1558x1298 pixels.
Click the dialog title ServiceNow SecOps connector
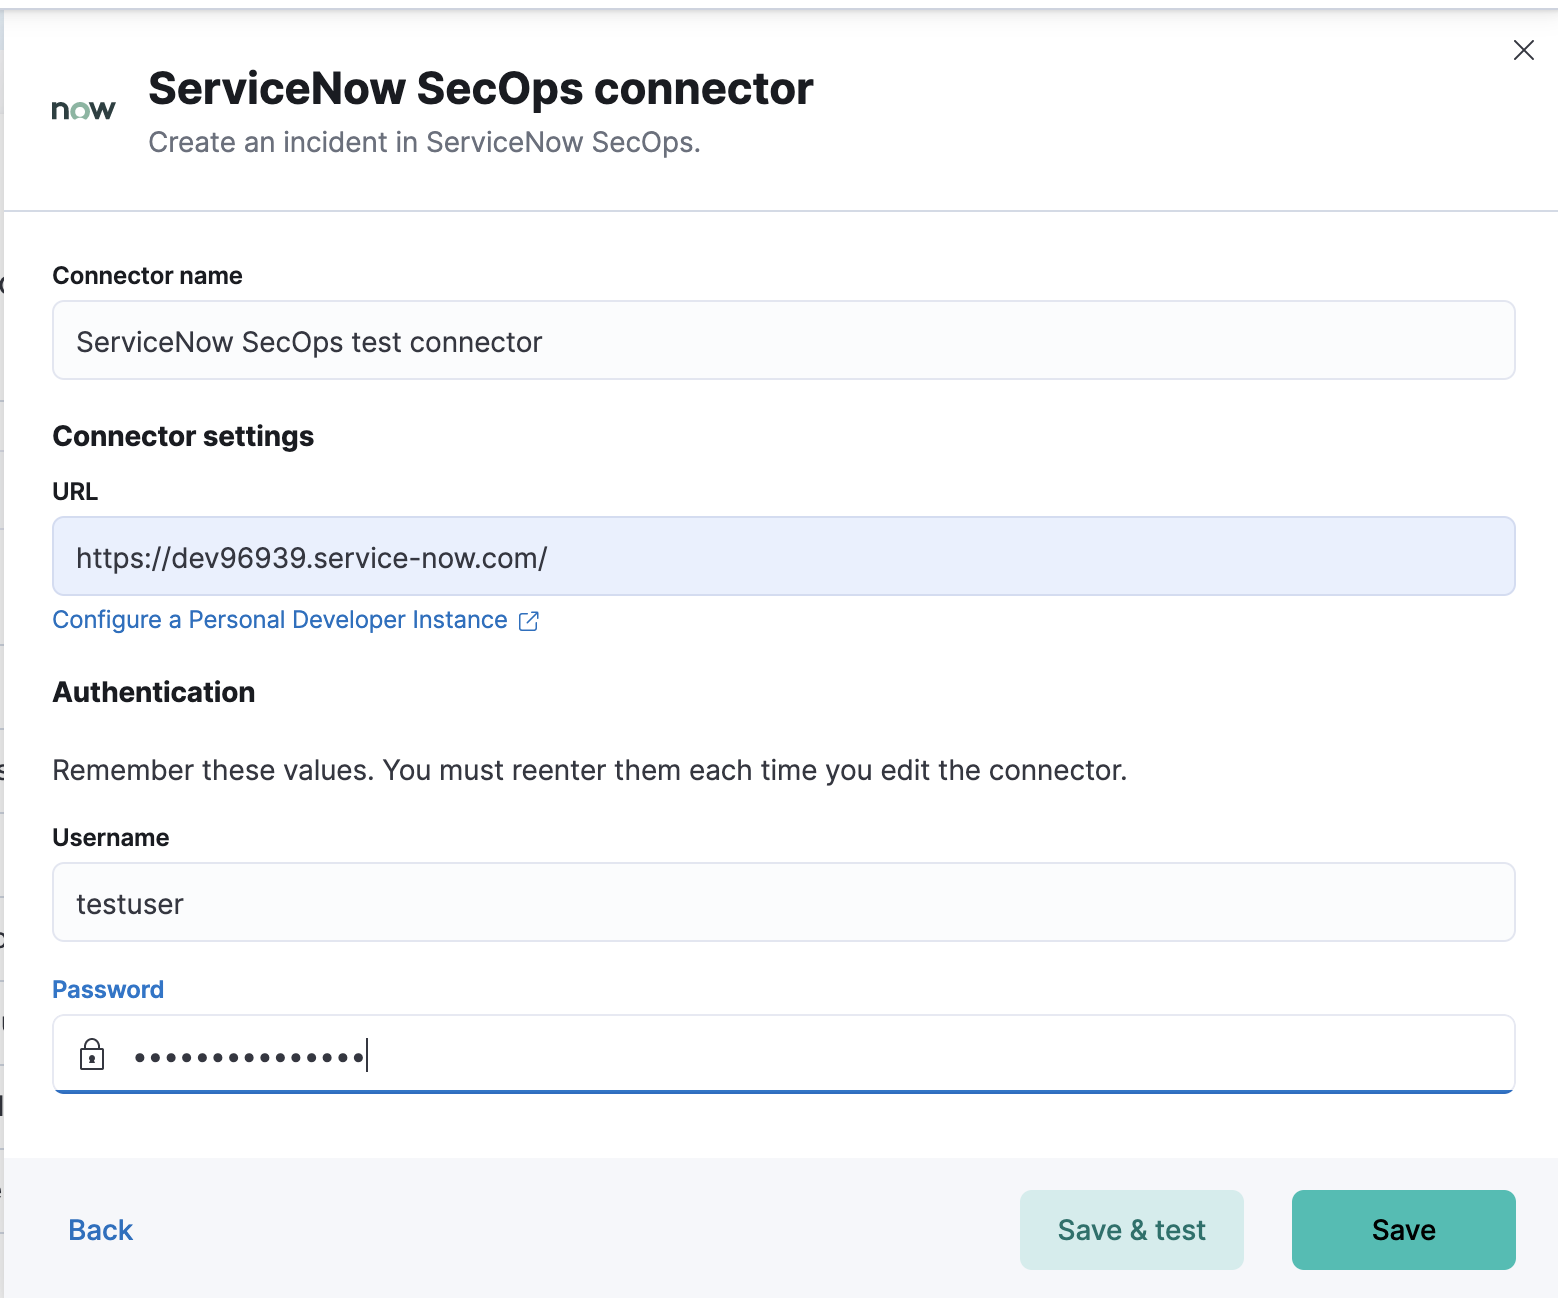point(481,88)
